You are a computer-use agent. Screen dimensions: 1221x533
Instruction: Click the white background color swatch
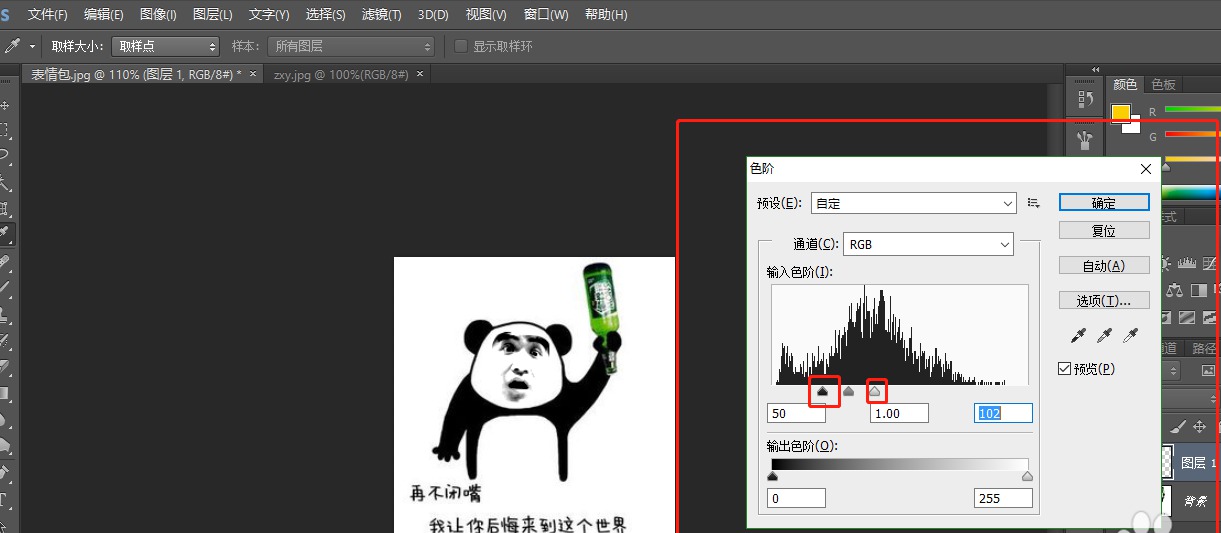click(x=1133, y=125)
